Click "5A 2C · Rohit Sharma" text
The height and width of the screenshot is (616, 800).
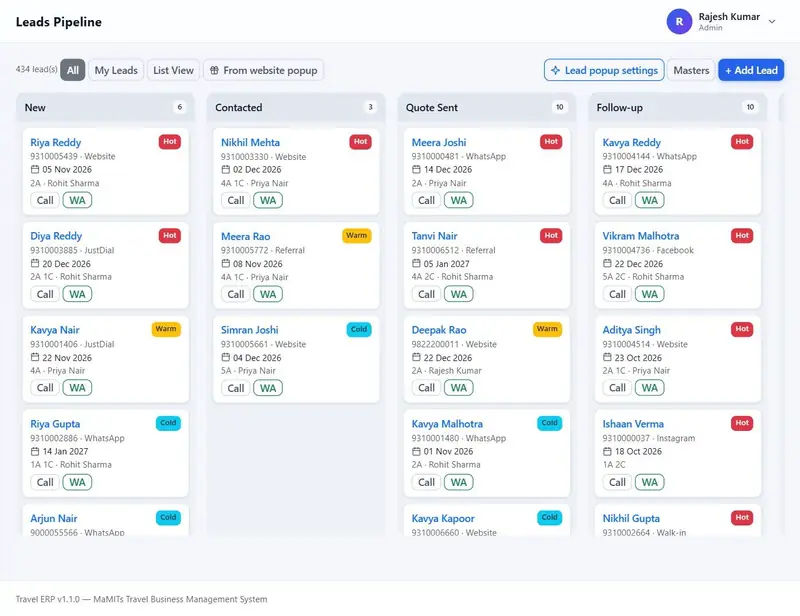pyautogui.click(x=643, y=277)
